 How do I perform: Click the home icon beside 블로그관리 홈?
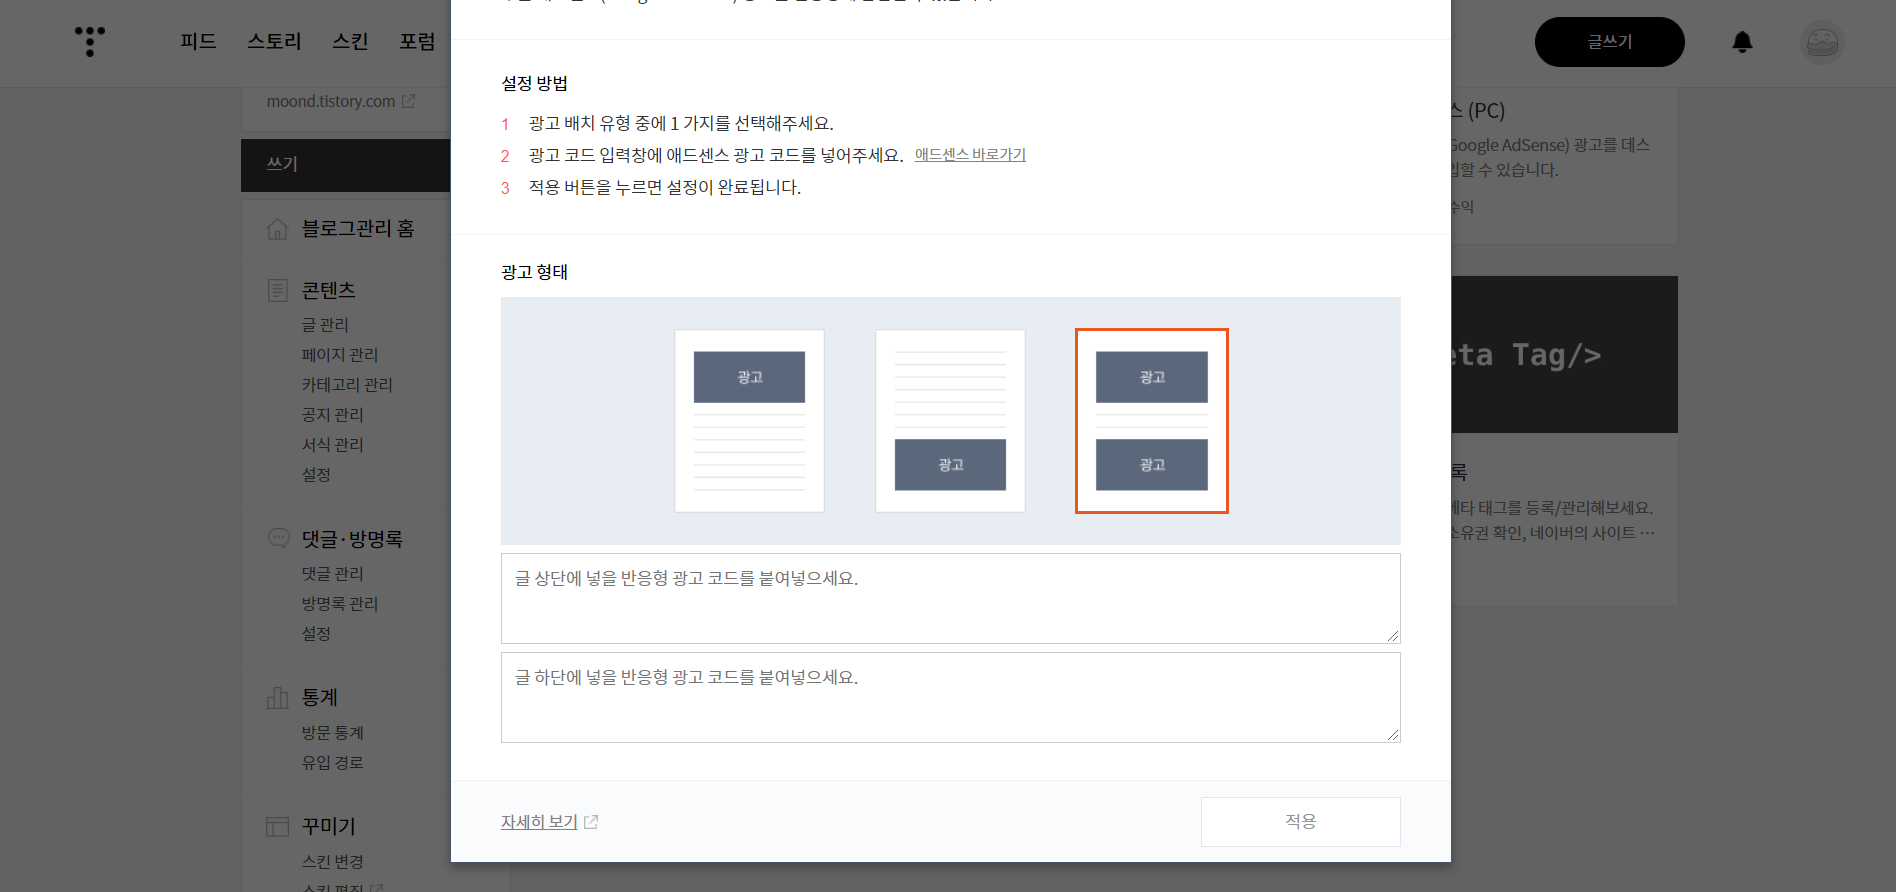pos(278,229)
